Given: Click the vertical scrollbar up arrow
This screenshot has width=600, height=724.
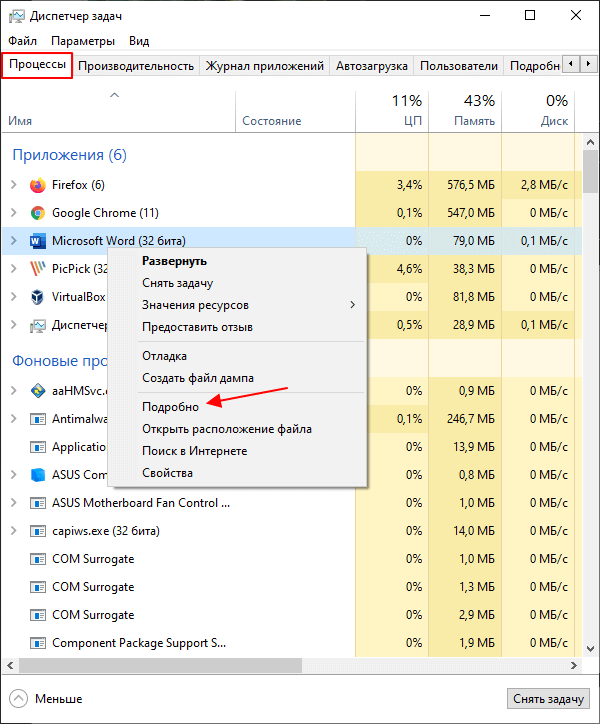Looking at the screenshot, I should pos(590,142).
